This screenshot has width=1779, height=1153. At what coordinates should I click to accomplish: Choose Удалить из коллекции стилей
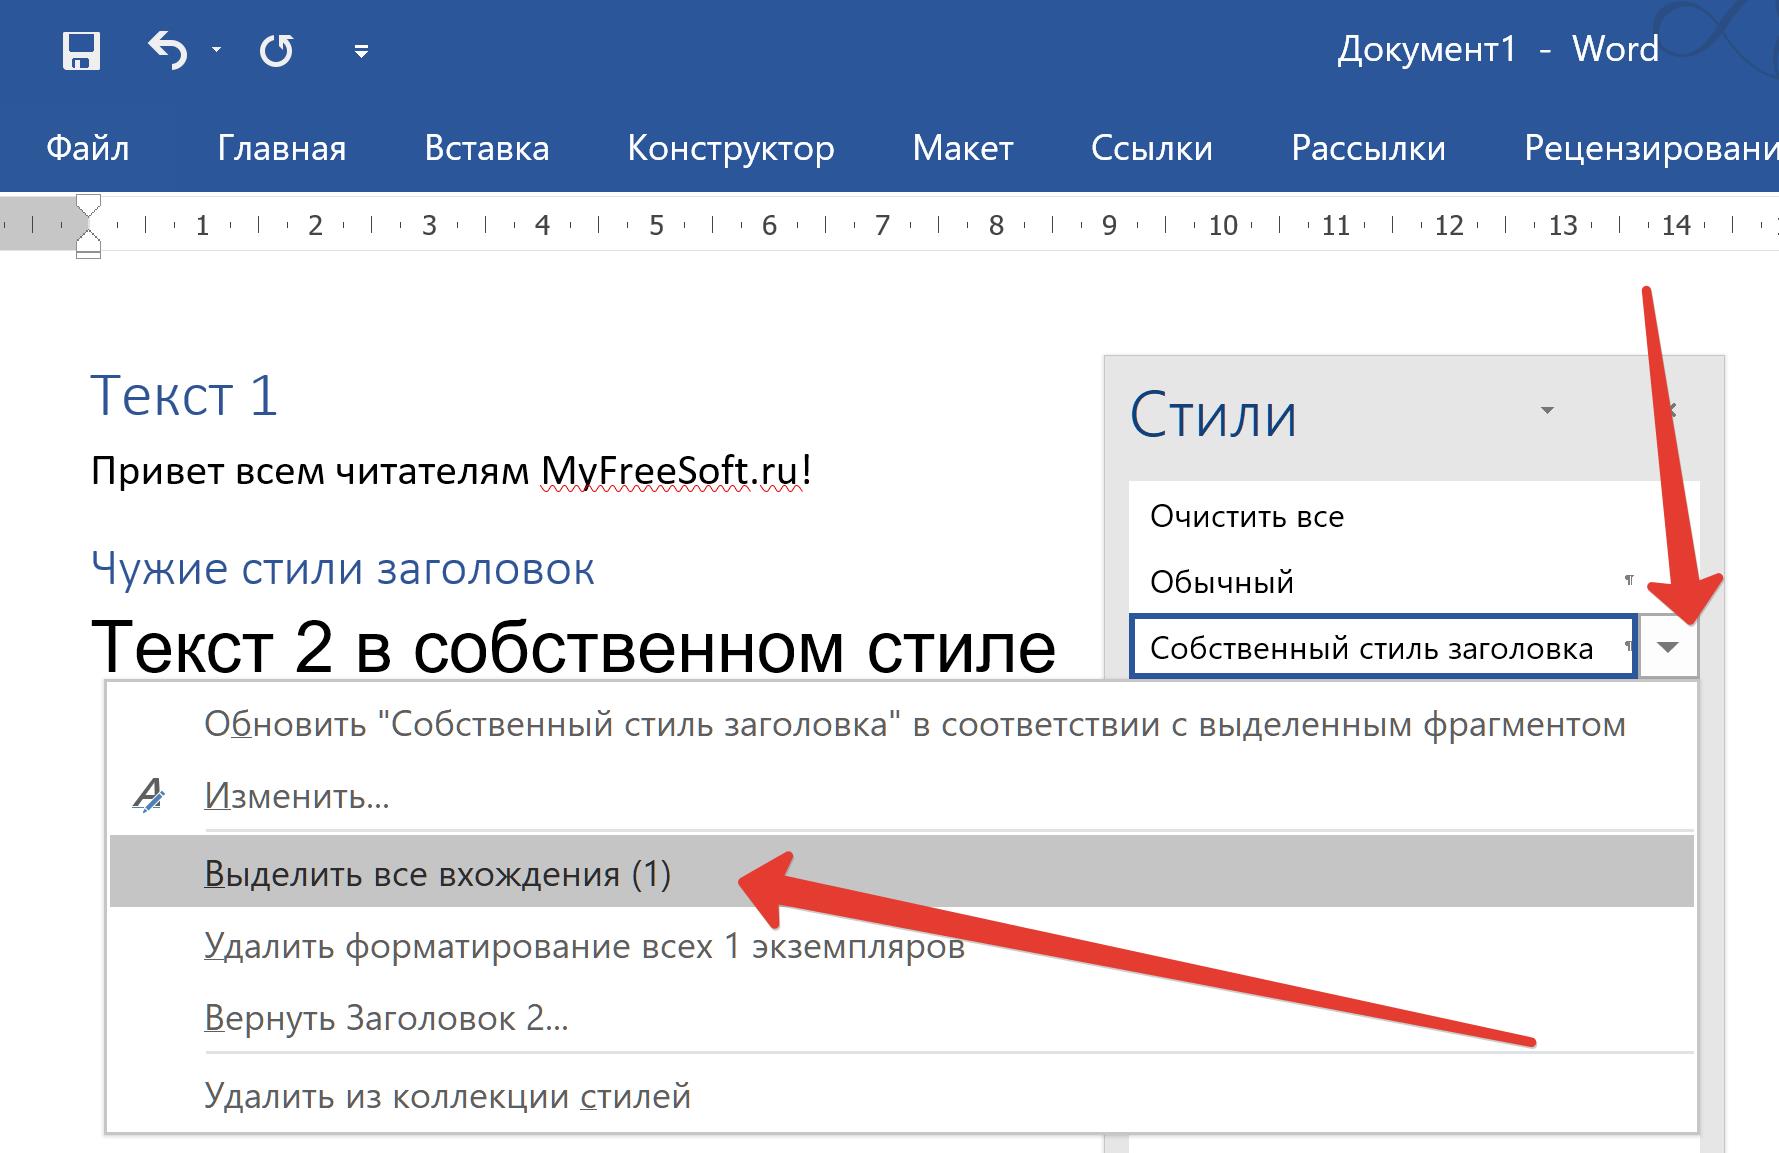pos(902,1096)
